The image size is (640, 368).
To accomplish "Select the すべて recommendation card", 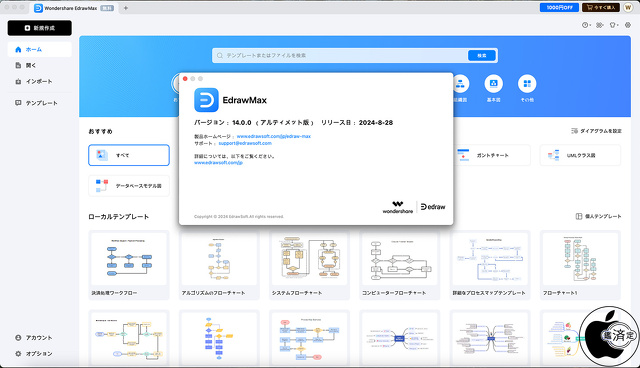I will point(129,155).
